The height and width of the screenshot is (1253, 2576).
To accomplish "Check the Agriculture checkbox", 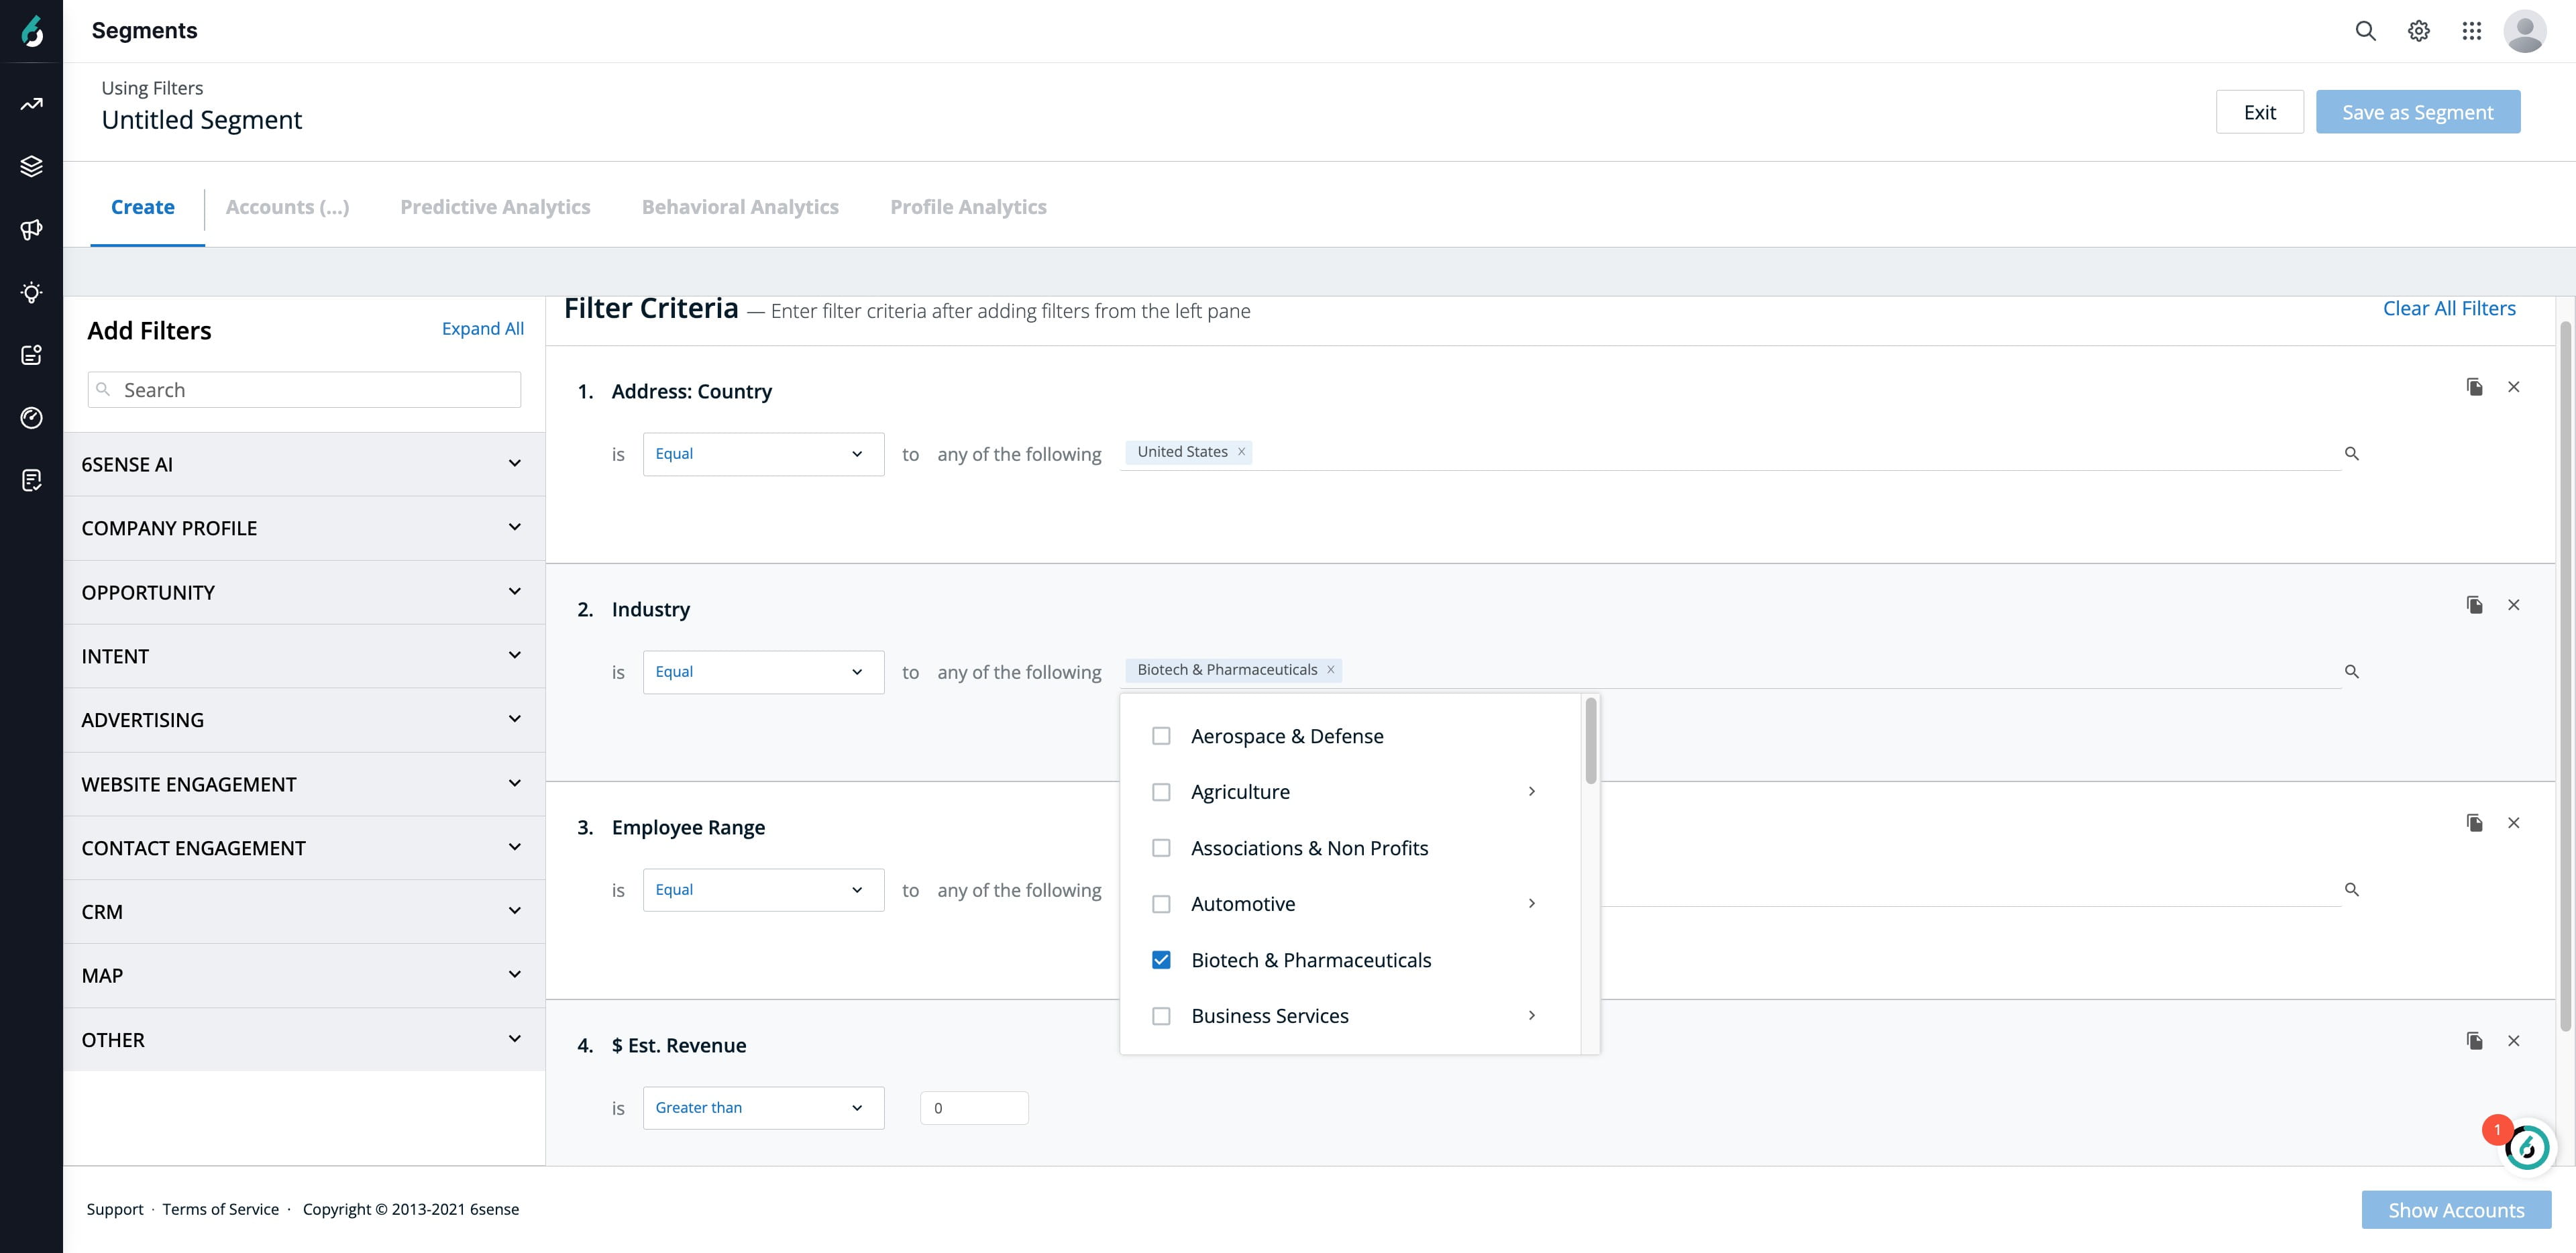I will pyautogui.click(x=1161, y=792).
